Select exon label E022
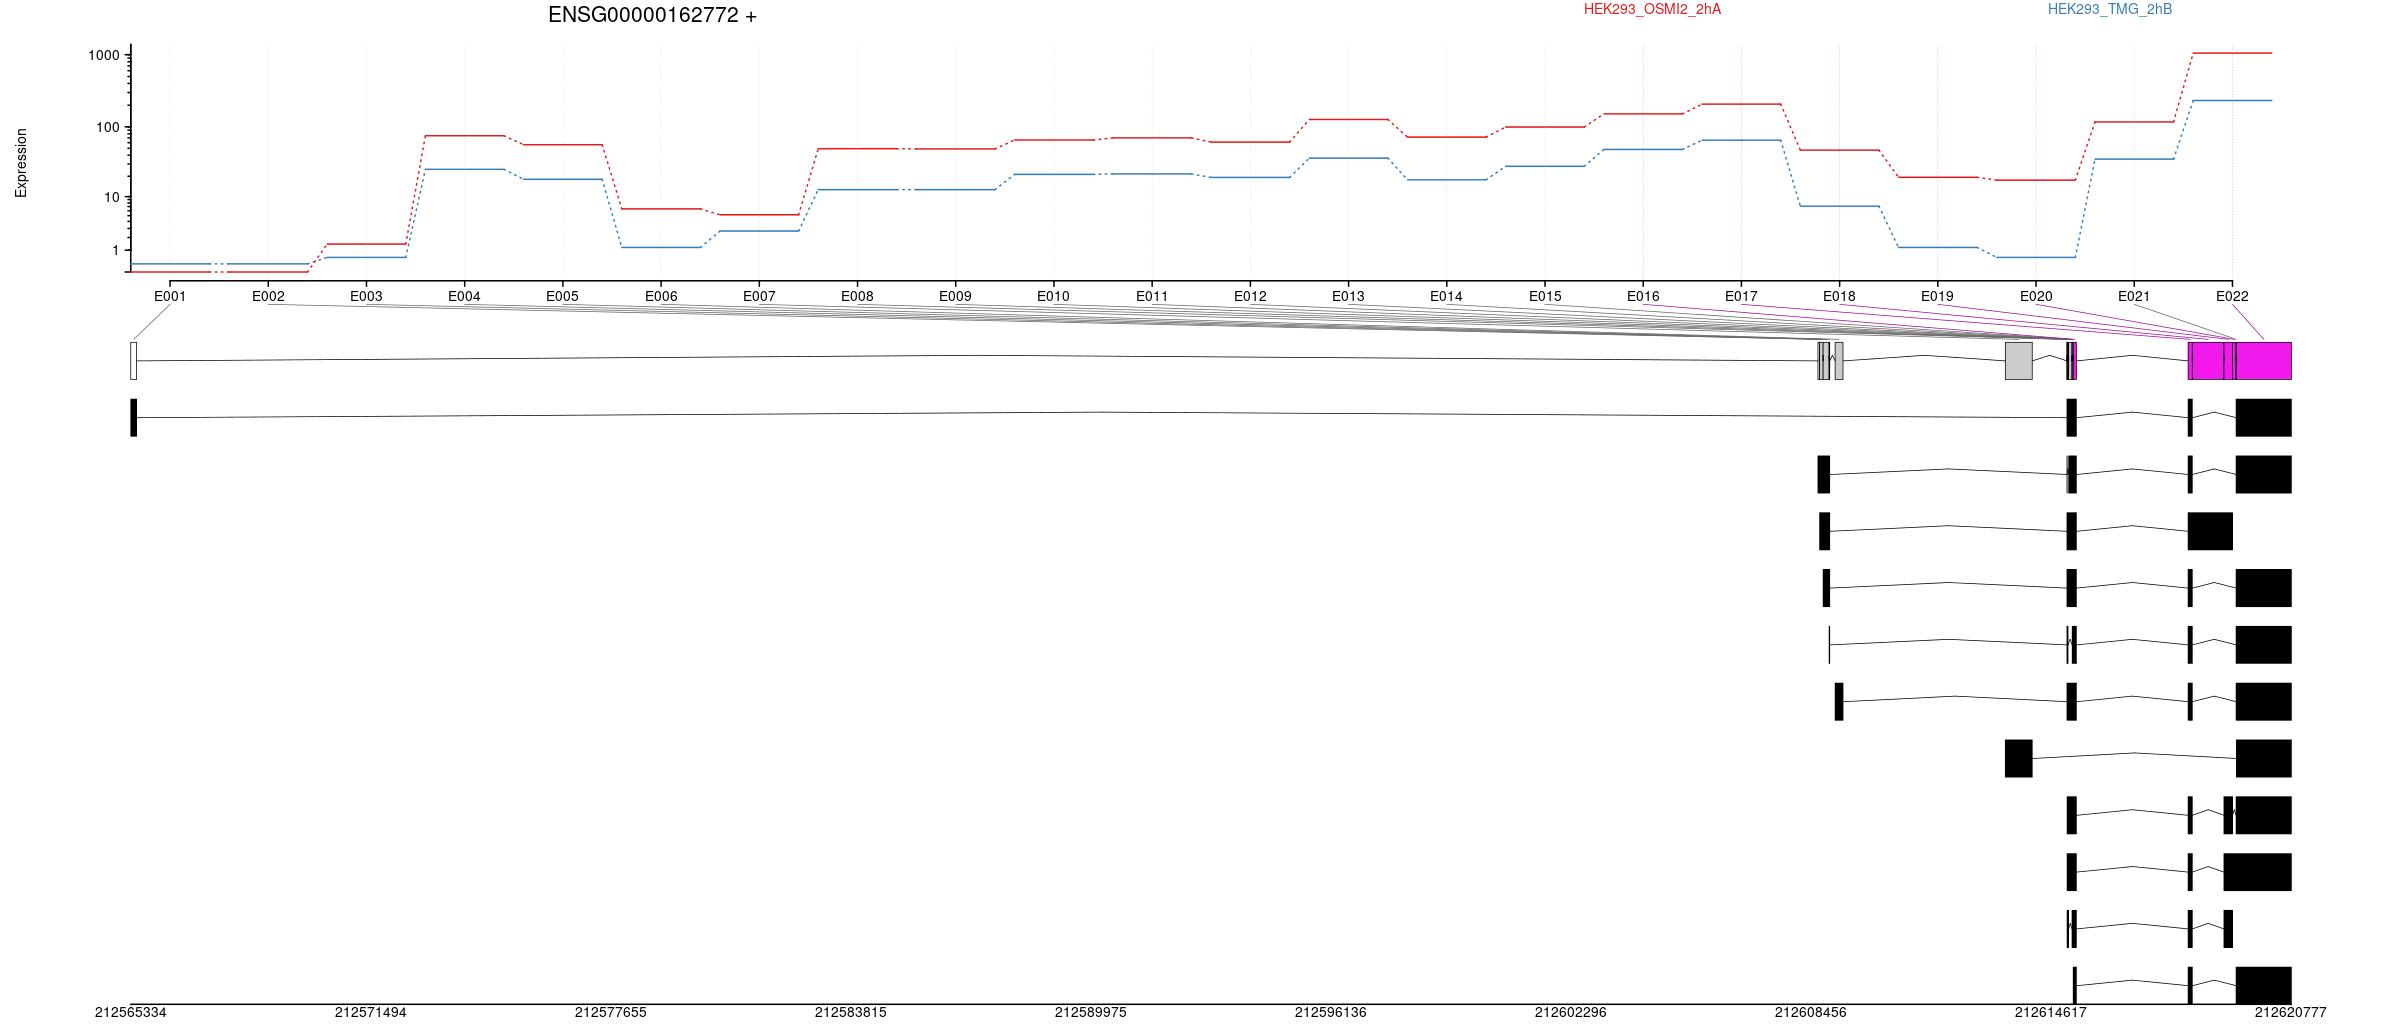This screenshot has width=2400, height=1030. (2232, 296)
